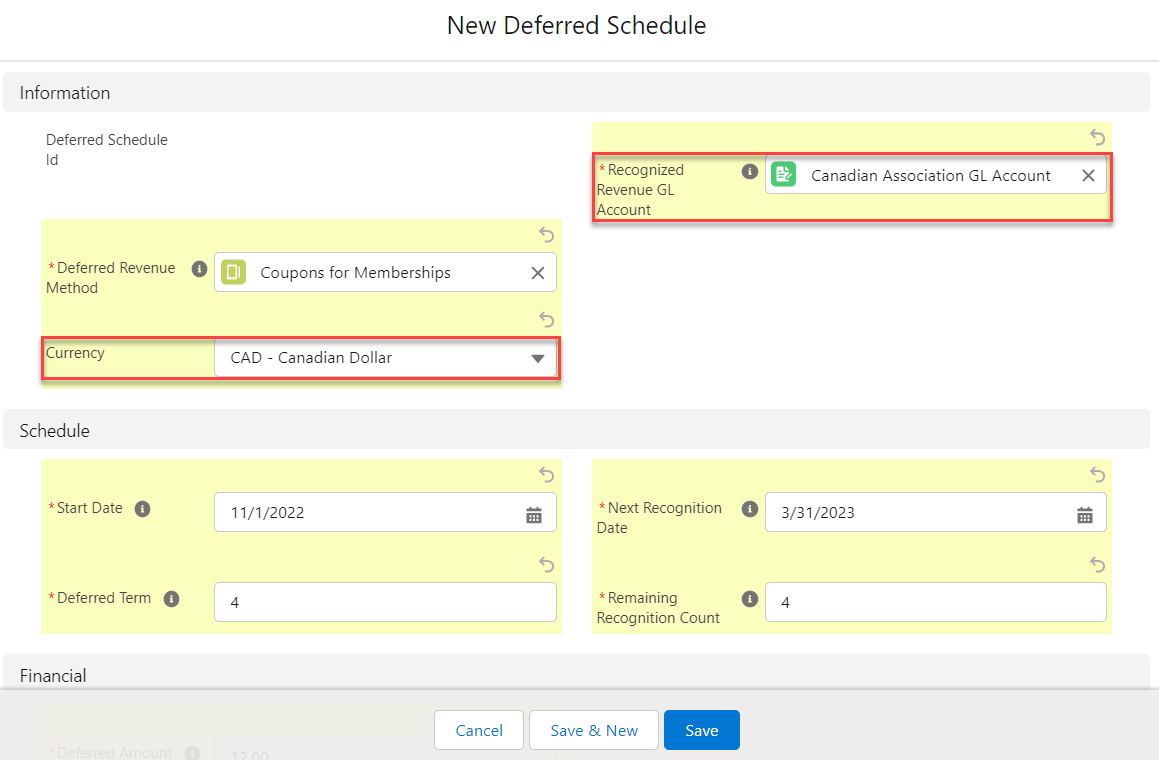Clear Canadian Association GL Account selection
1159x760 pixels.
[x=1088, y=176]
